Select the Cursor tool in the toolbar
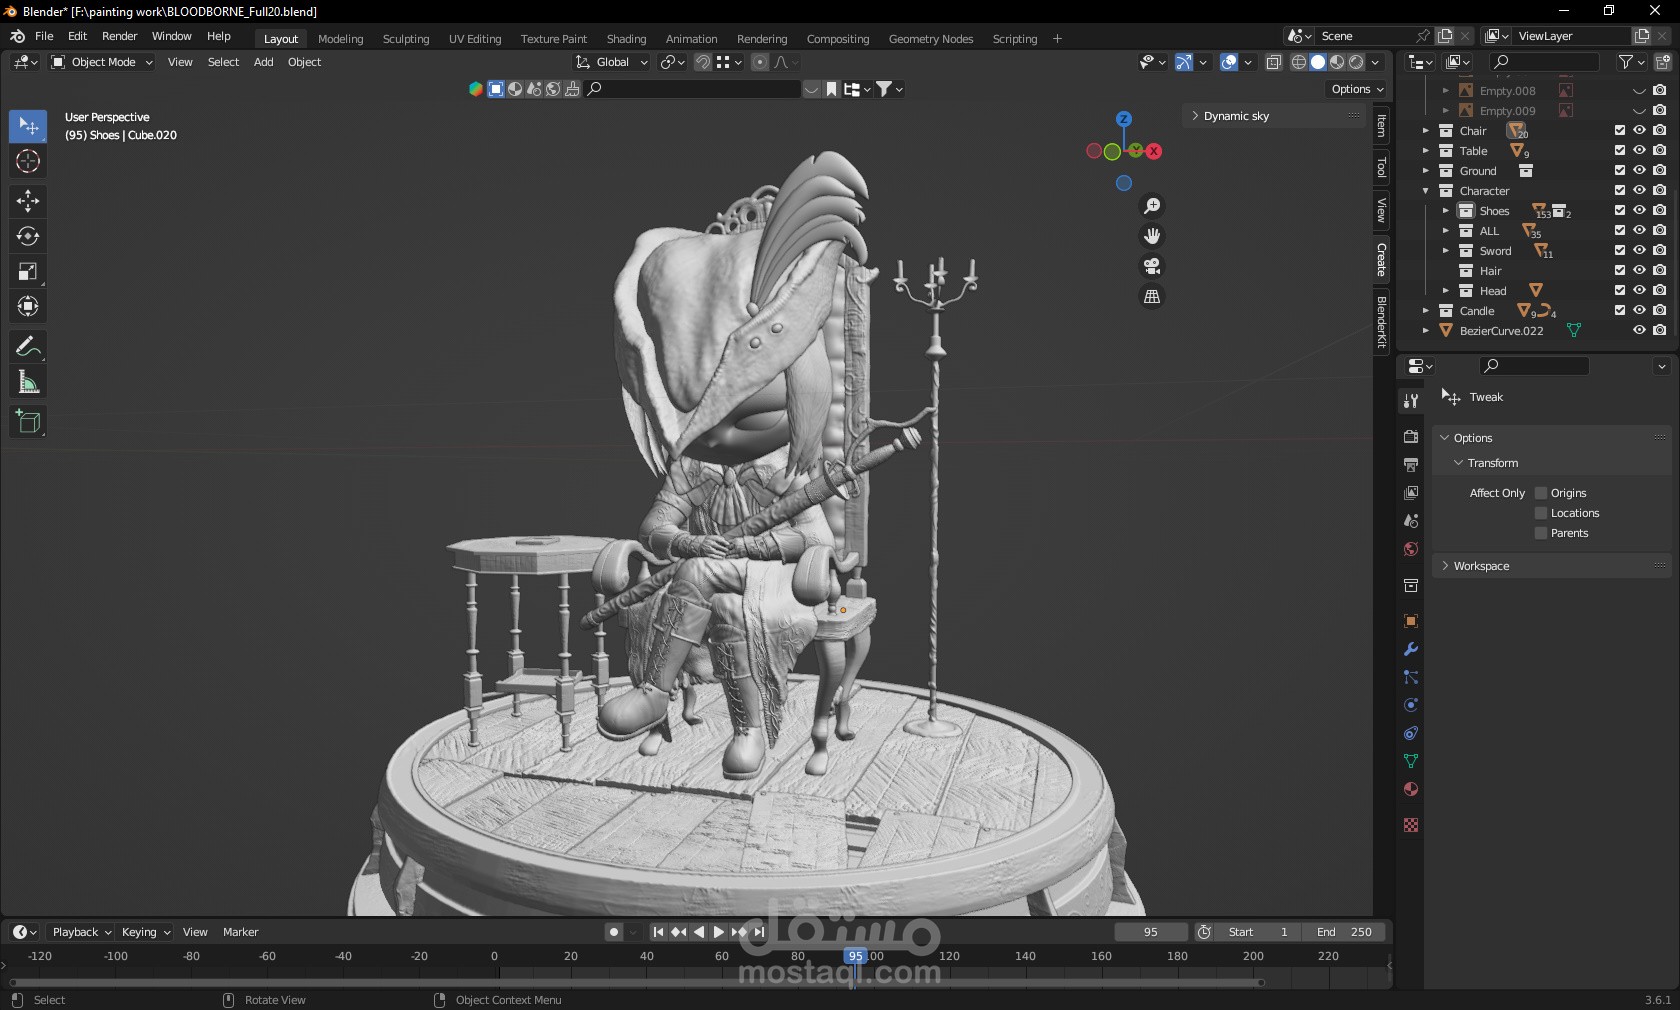Screen dimensions: 1680x1010 click(x=28, y=161)
